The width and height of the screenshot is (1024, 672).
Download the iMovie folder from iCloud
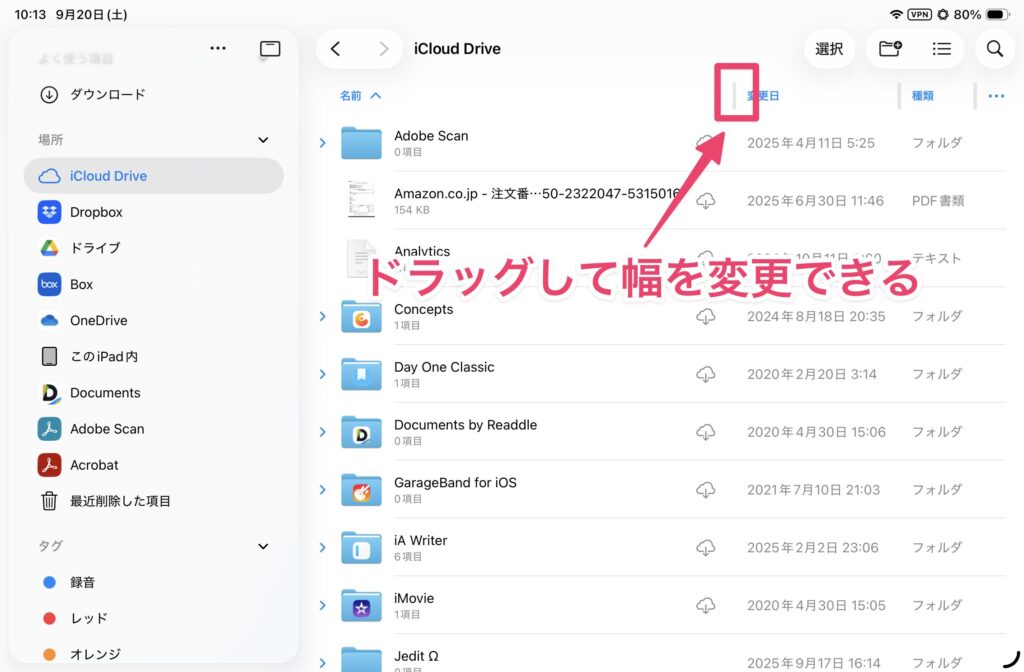[705, 605]
